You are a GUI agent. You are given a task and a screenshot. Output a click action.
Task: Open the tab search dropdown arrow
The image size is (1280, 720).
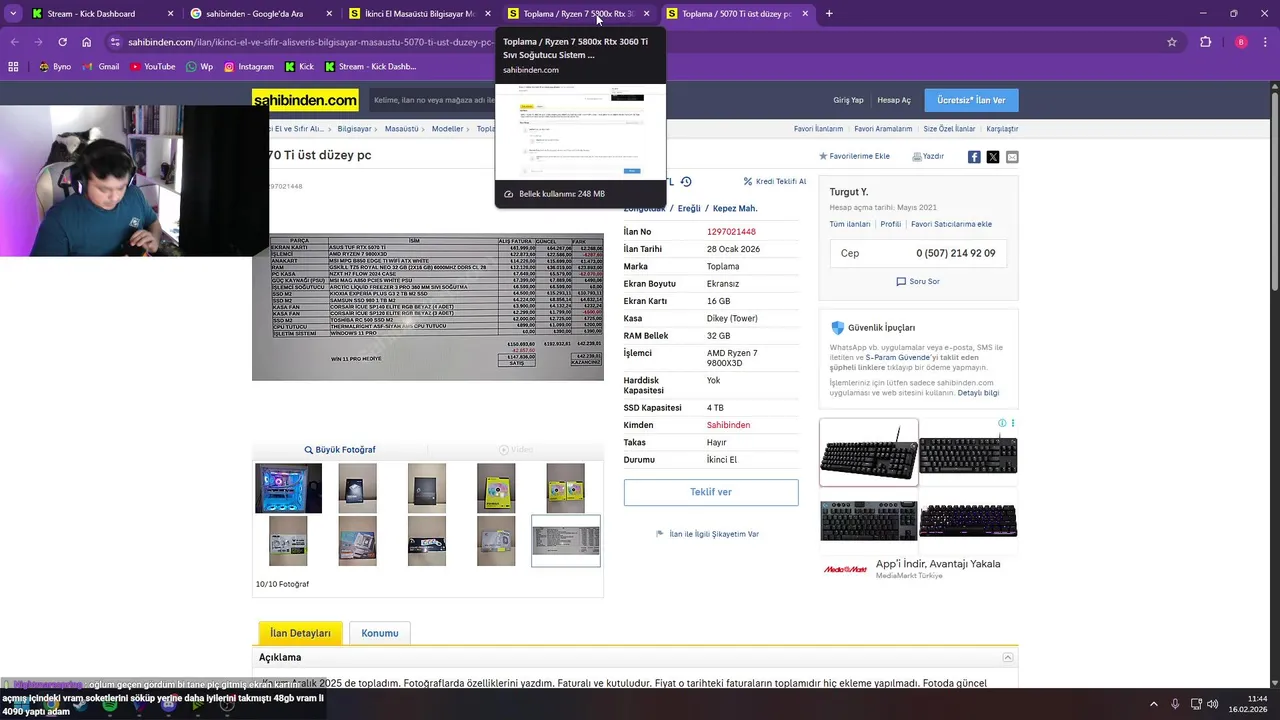(x=13, y=14)
